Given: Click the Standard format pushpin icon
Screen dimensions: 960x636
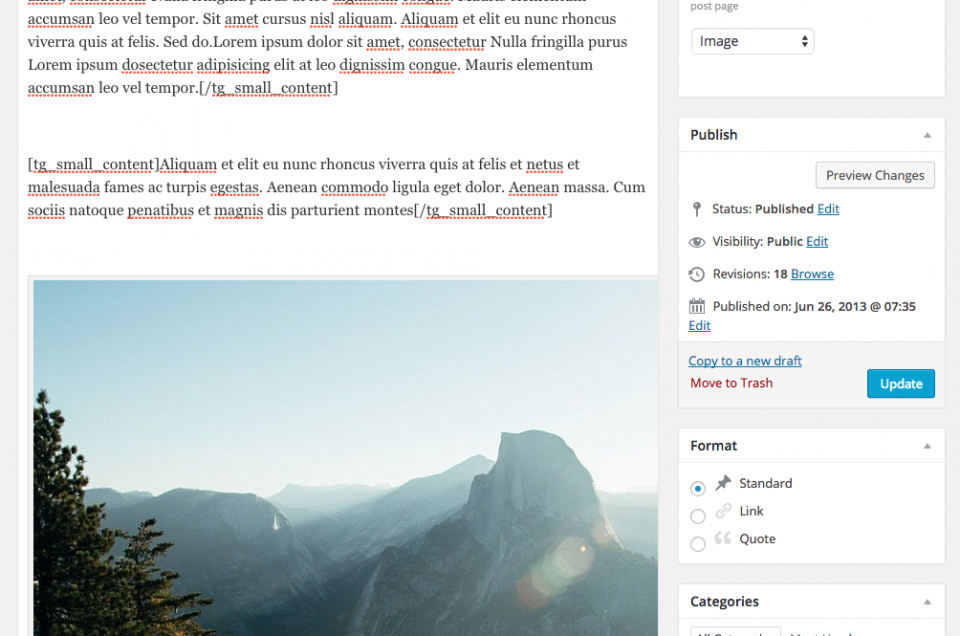Looking at the screenshot, I should coord(723,483).
